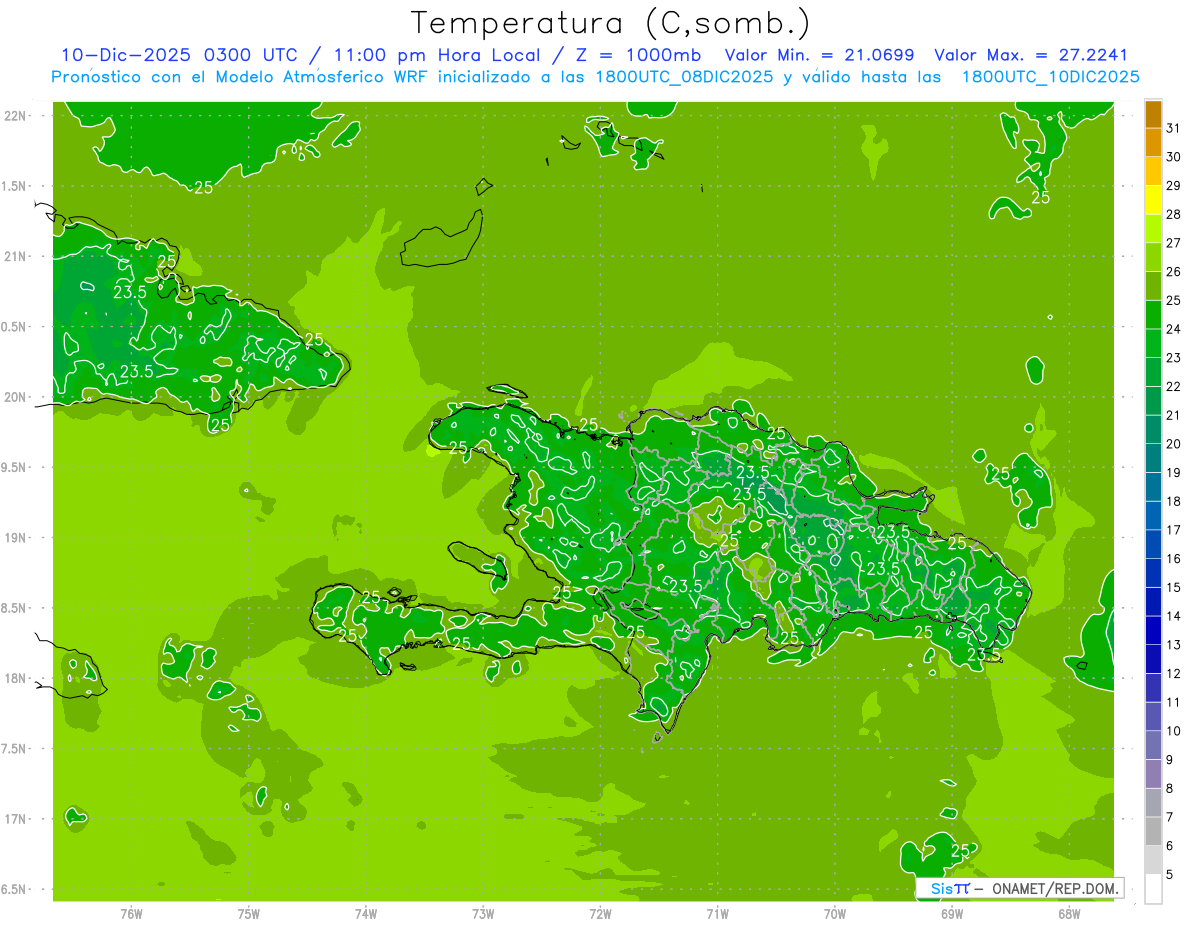
Task: Click the '68W' longitude axis label
Action: coord(1069,914)
